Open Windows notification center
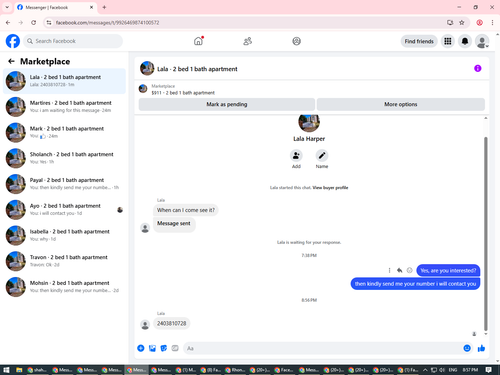The image size is (500, 375). (x=488, y=370)
